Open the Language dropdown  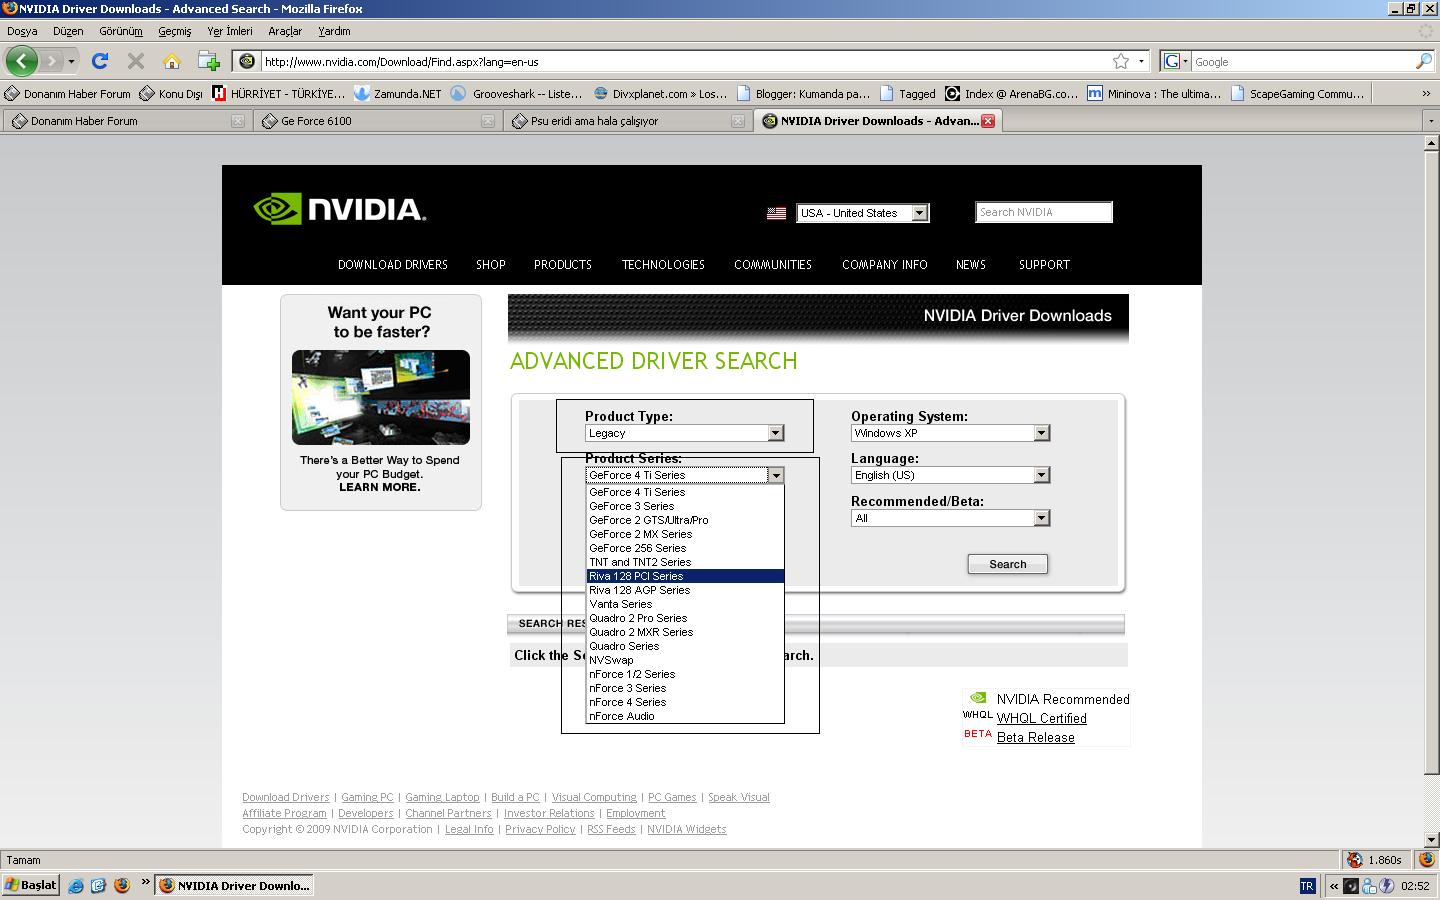[950, 475]
